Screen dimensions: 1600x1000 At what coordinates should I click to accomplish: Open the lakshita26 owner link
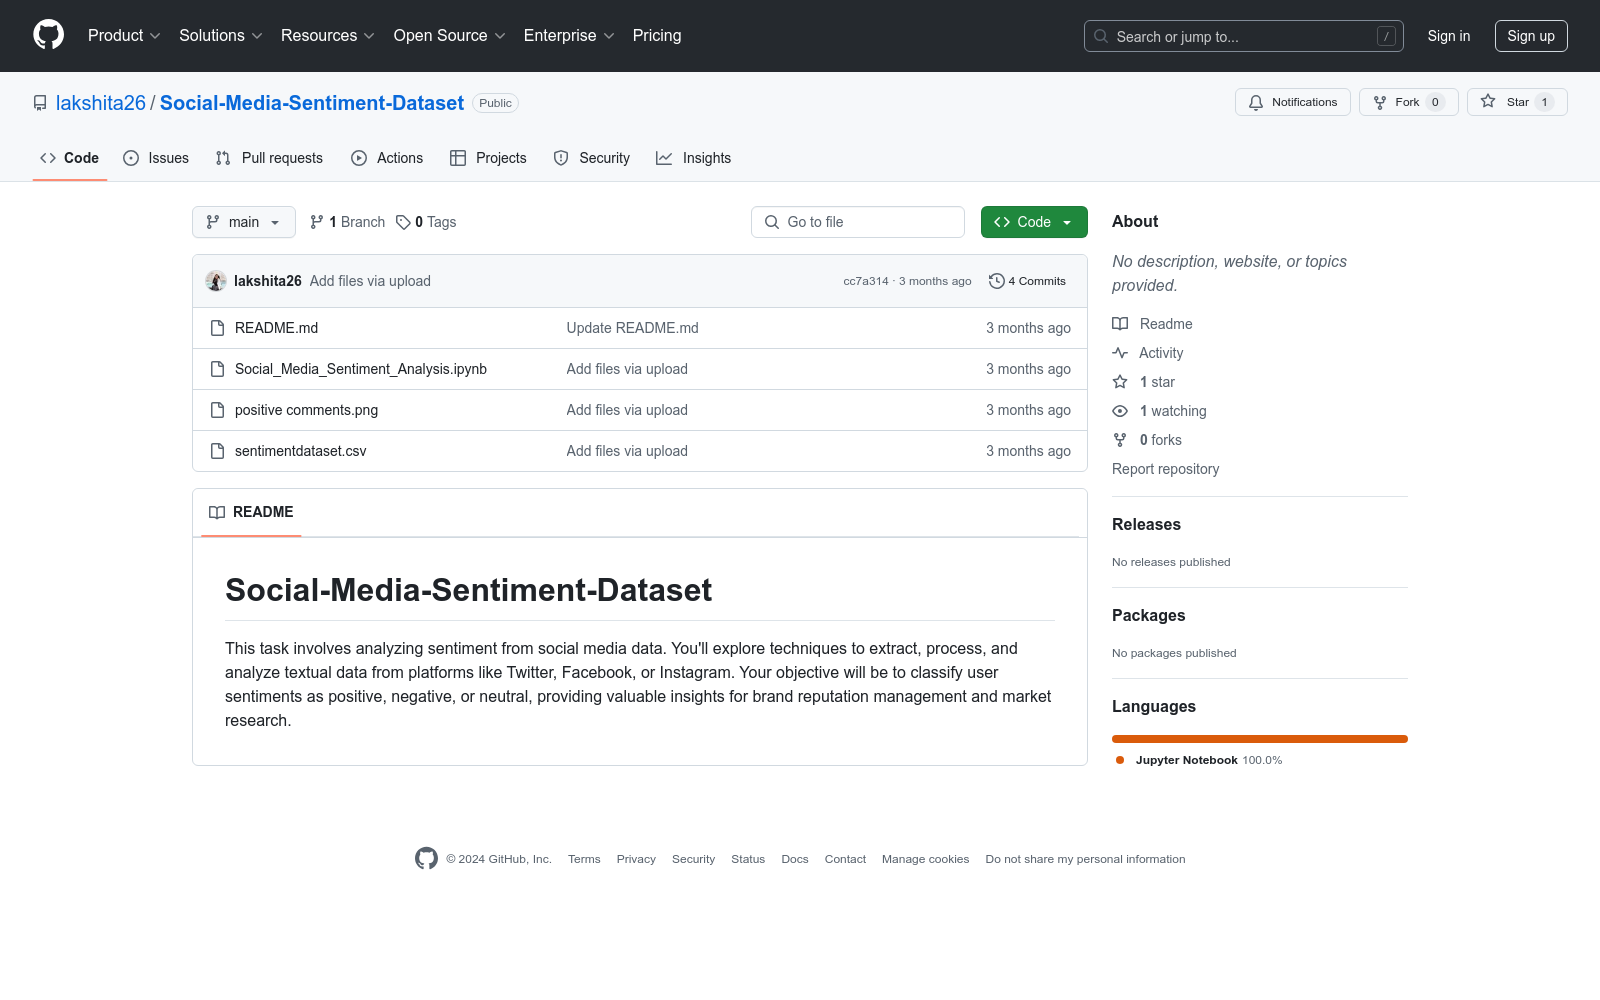point(101,103)
